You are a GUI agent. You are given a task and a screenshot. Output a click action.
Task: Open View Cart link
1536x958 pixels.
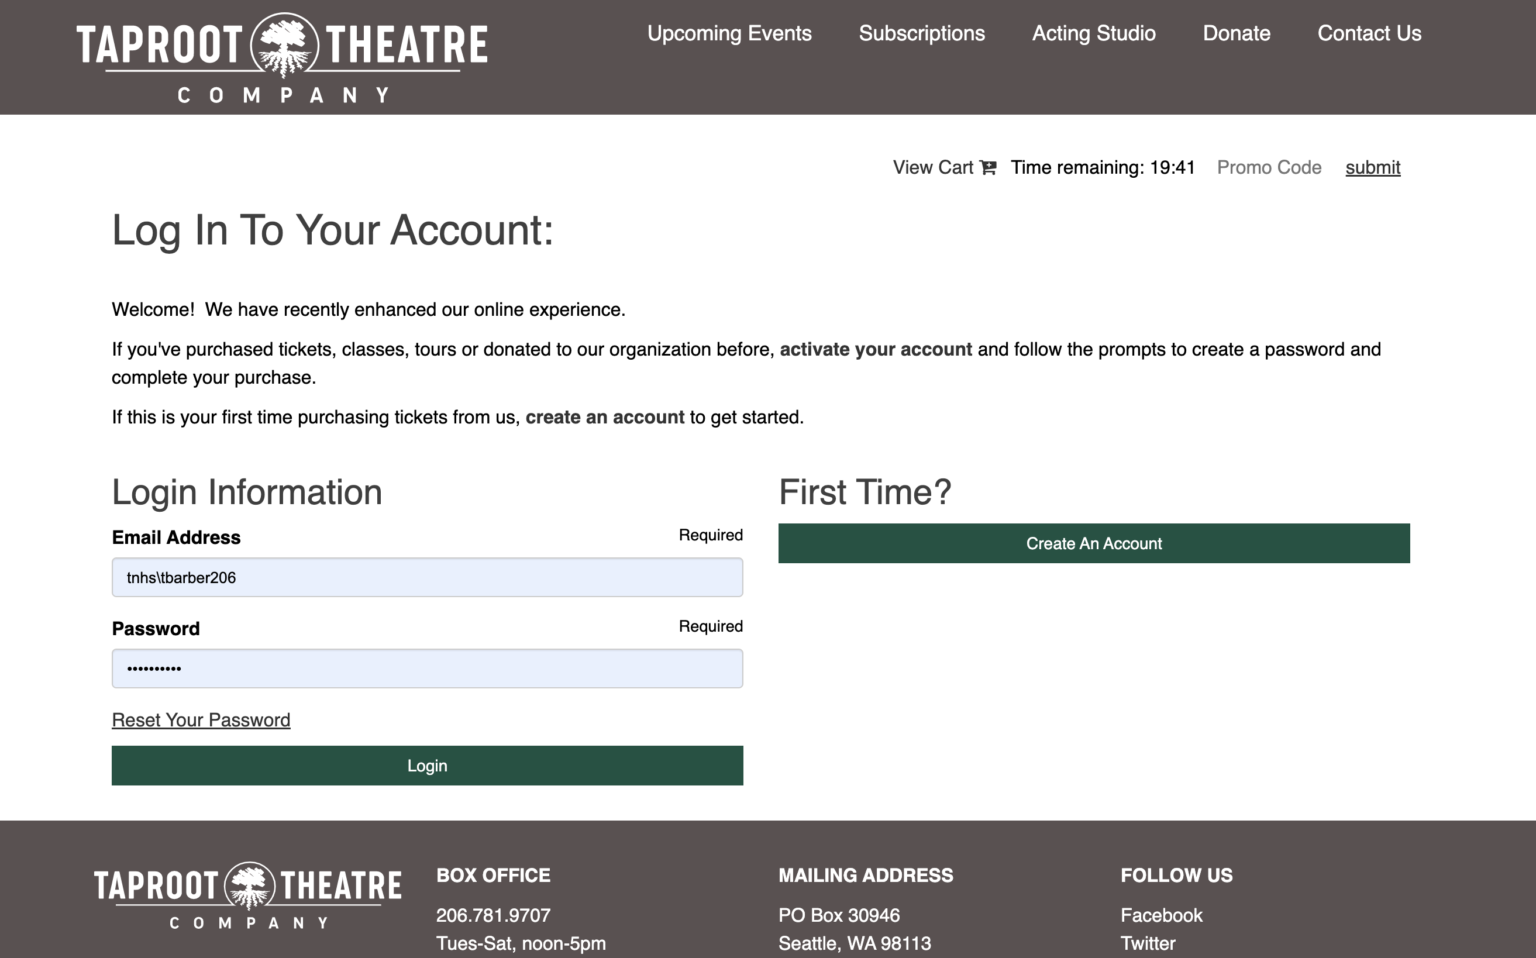[x=932, y=168]
